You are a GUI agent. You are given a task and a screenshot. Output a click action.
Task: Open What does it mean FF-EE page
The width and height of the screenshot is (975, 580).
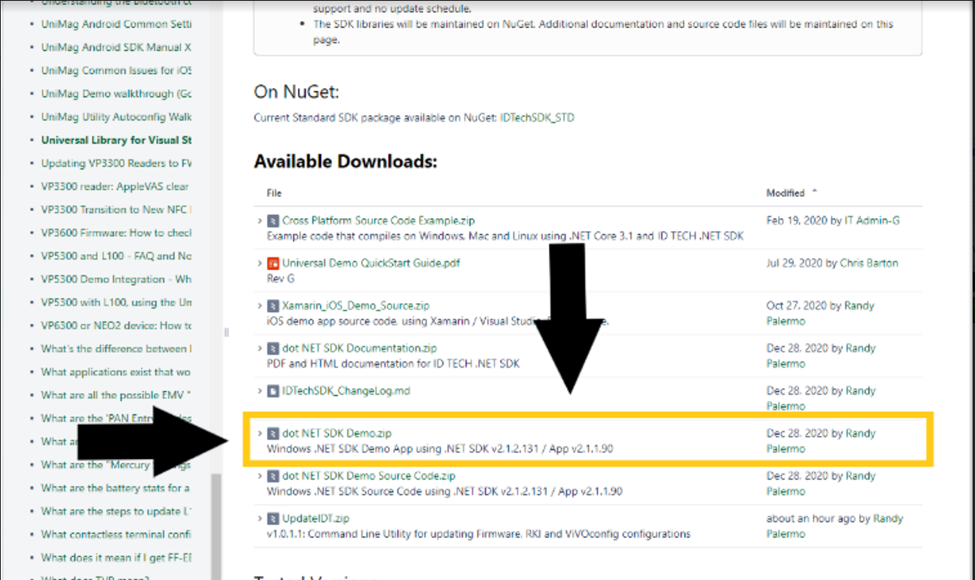pos(116,558)
